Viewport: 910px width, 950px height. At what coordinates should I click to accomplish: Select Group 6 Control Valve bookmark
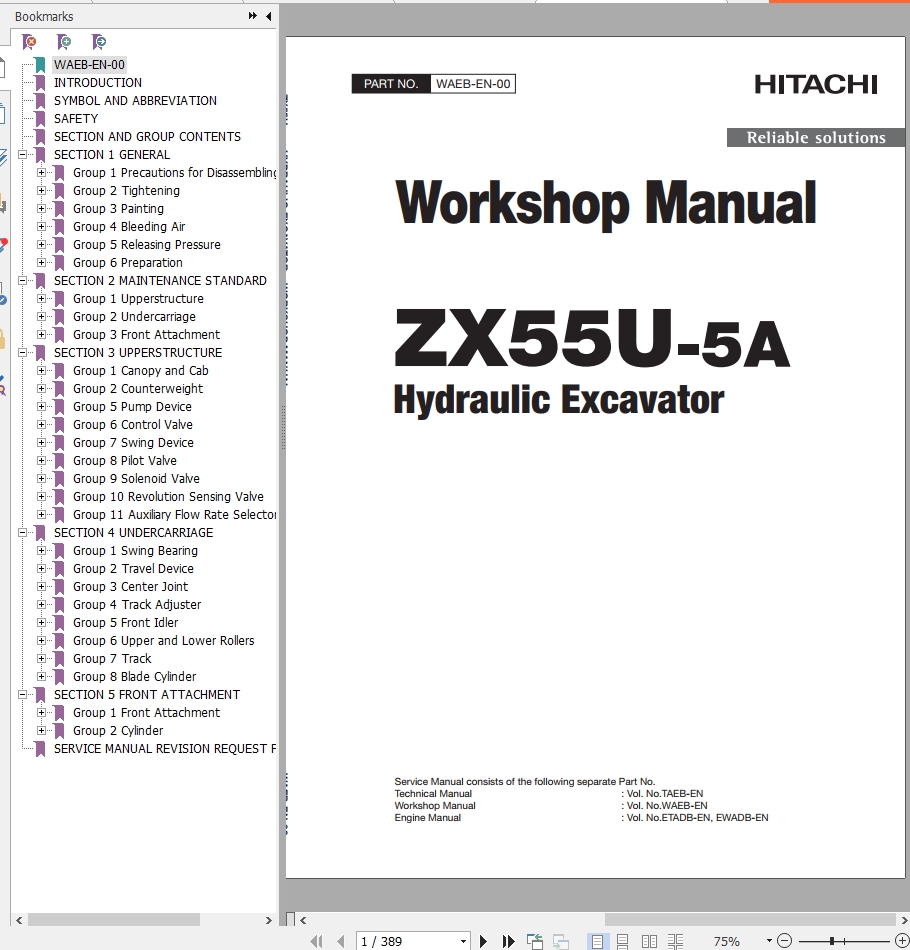point(133,425)
